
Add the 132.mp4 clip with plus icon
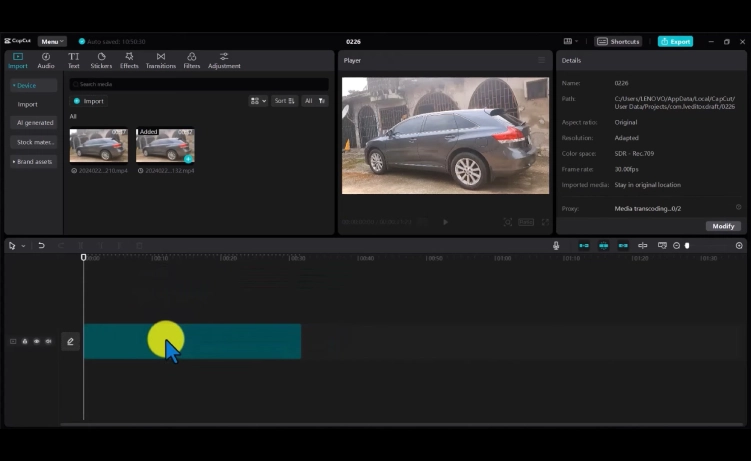[188, 158]
